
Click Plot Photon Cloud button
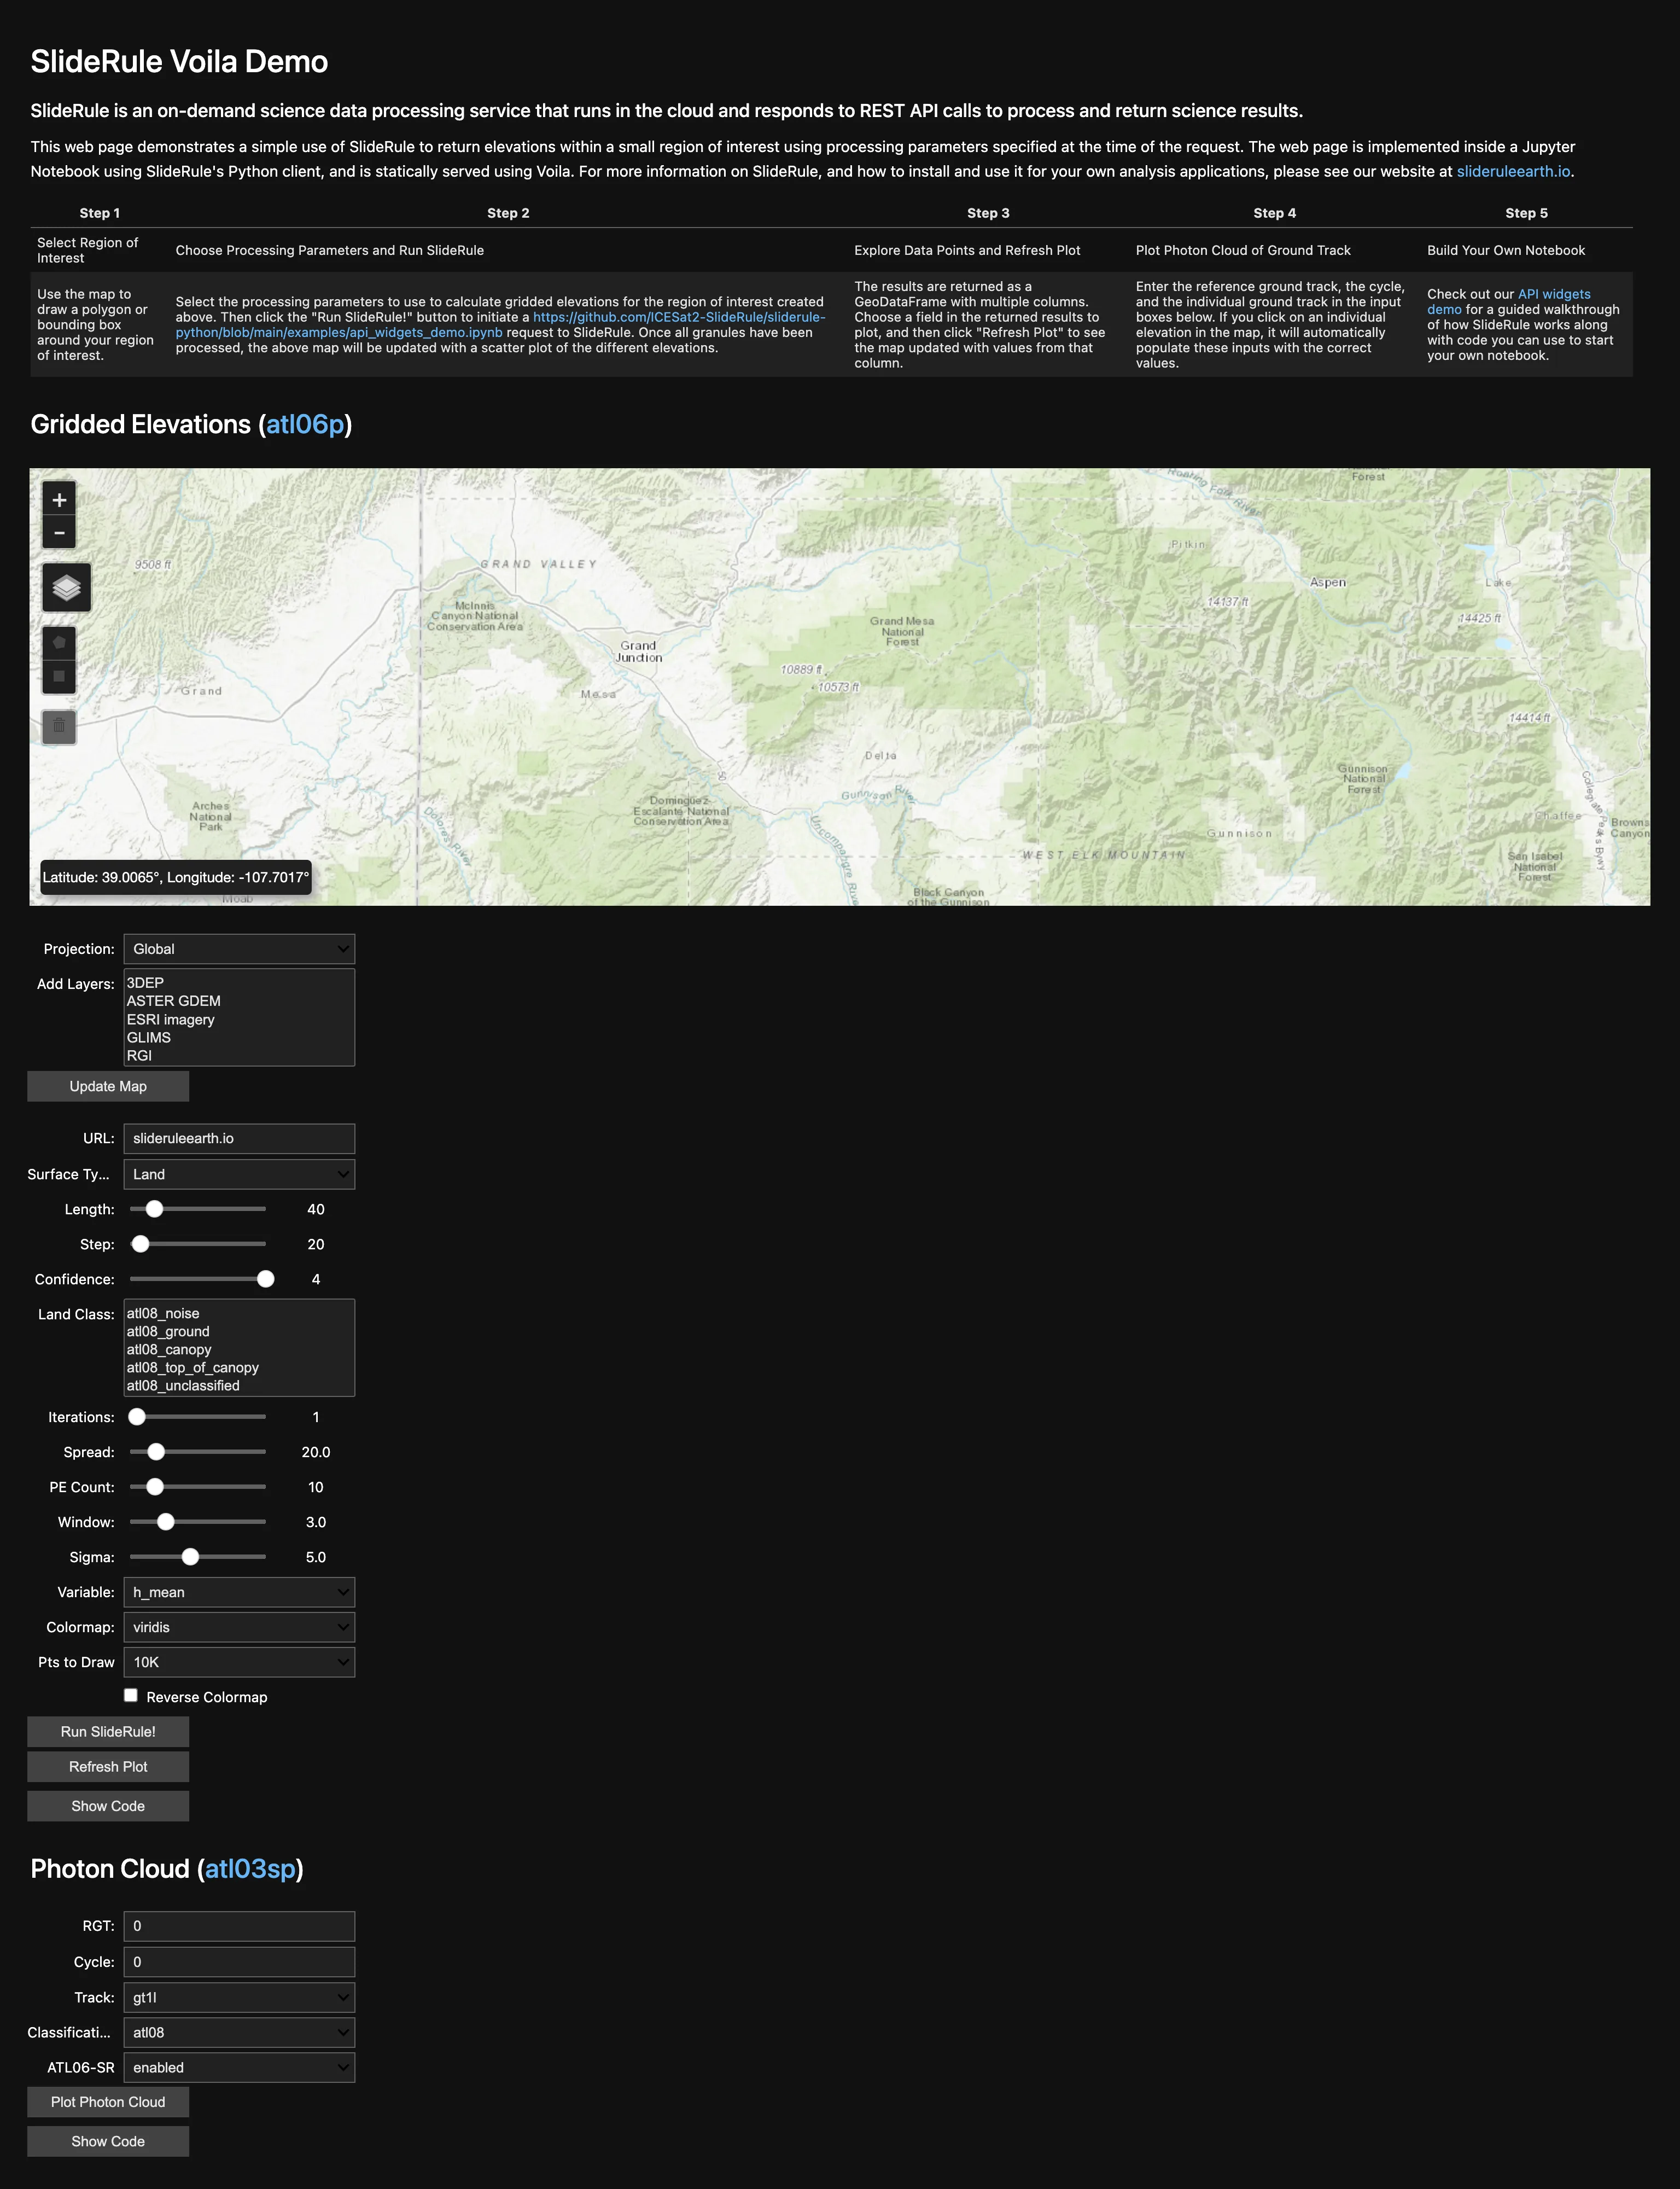(108, 2102)
